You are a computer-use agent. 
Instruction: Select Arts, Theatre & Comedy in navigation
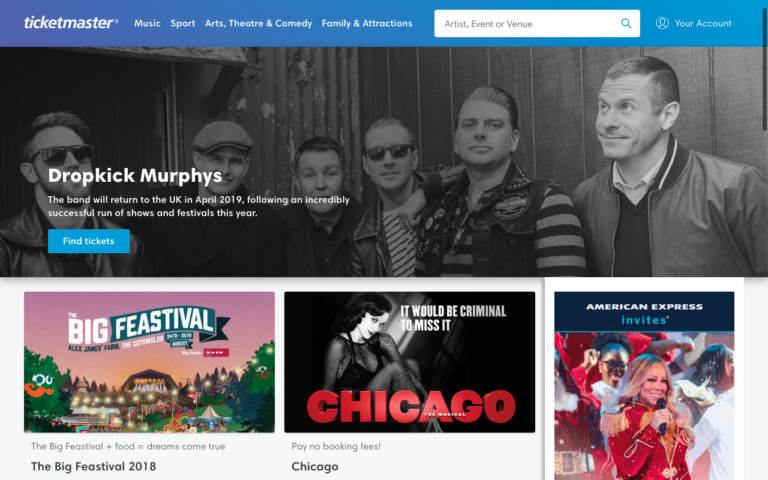[x=258, y=23]
